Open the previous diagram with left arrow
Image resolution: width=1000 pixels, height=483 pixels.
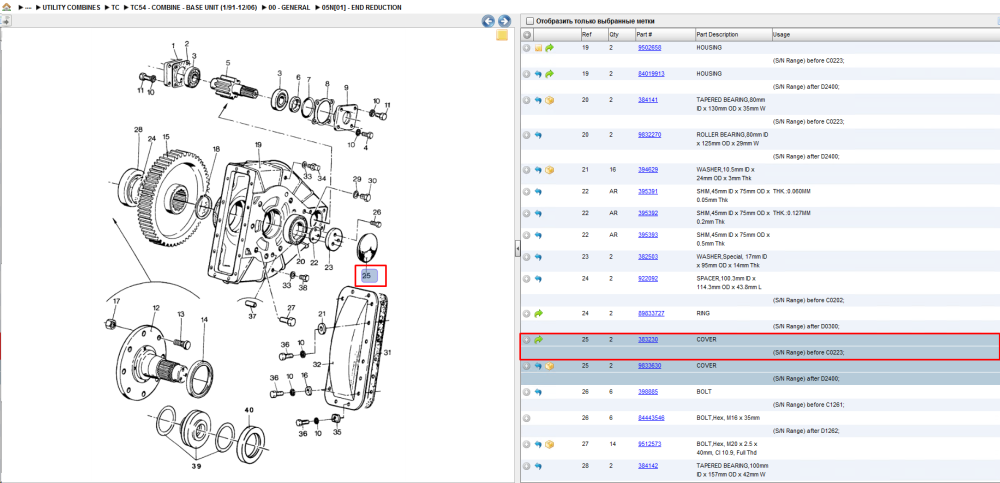tap(489, 21)
